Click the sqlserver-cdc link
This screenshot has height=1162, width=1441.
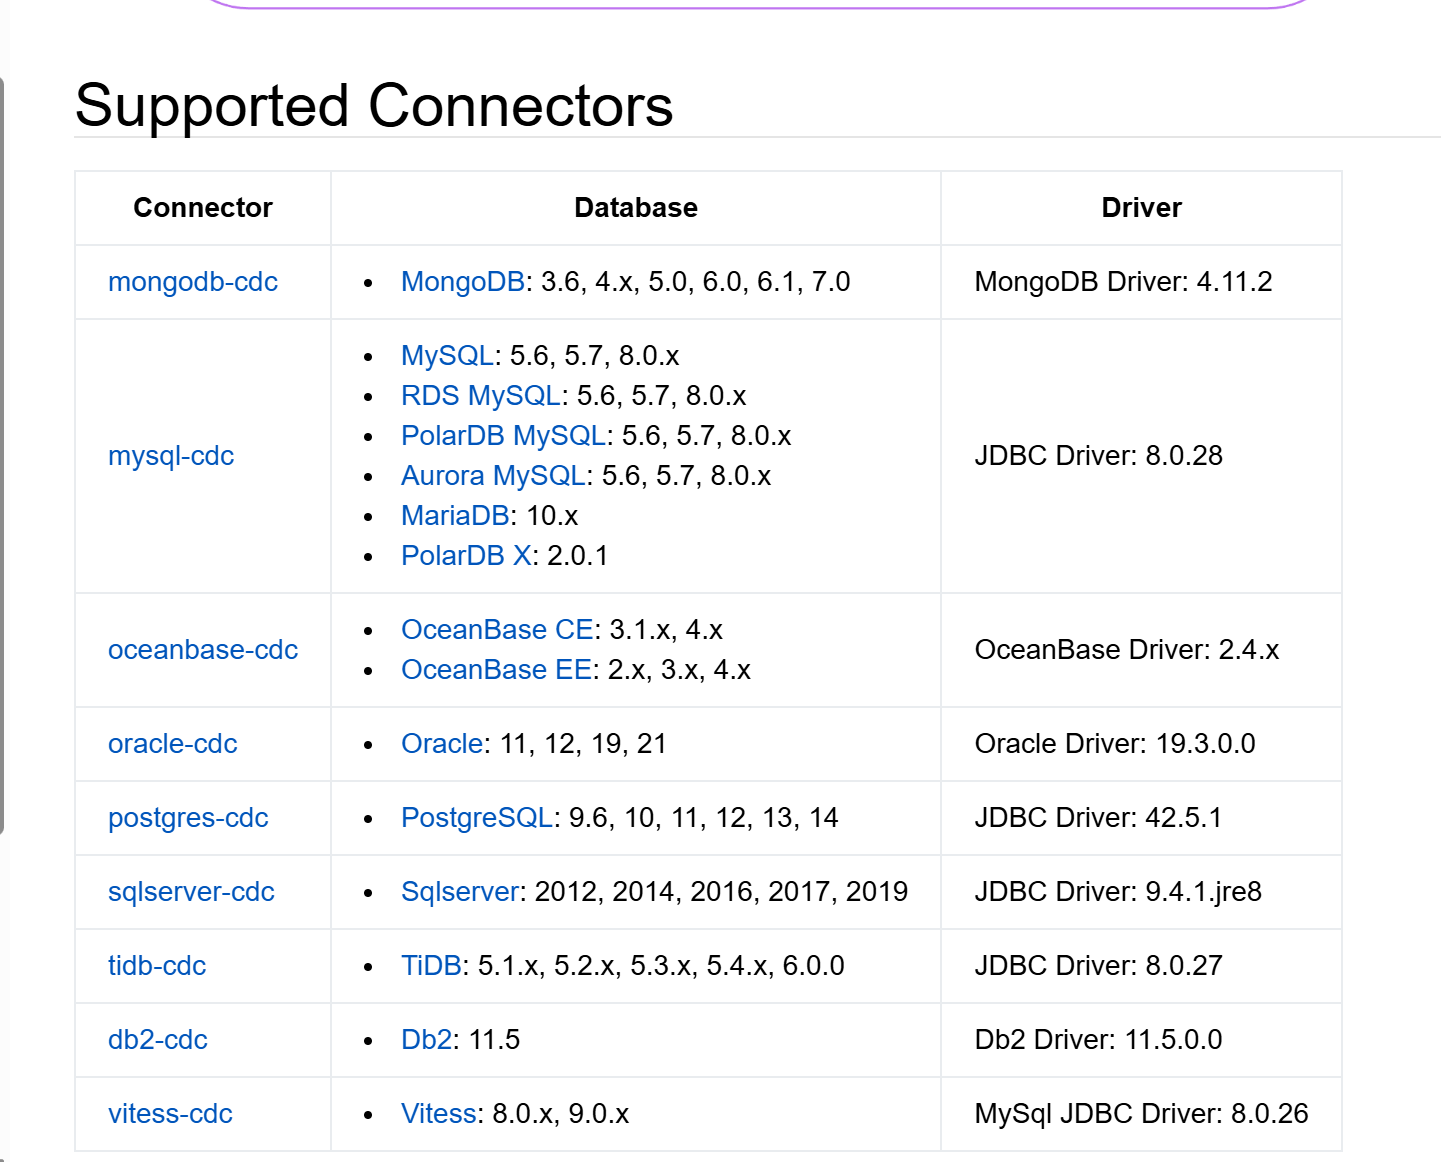coord(191,892)
